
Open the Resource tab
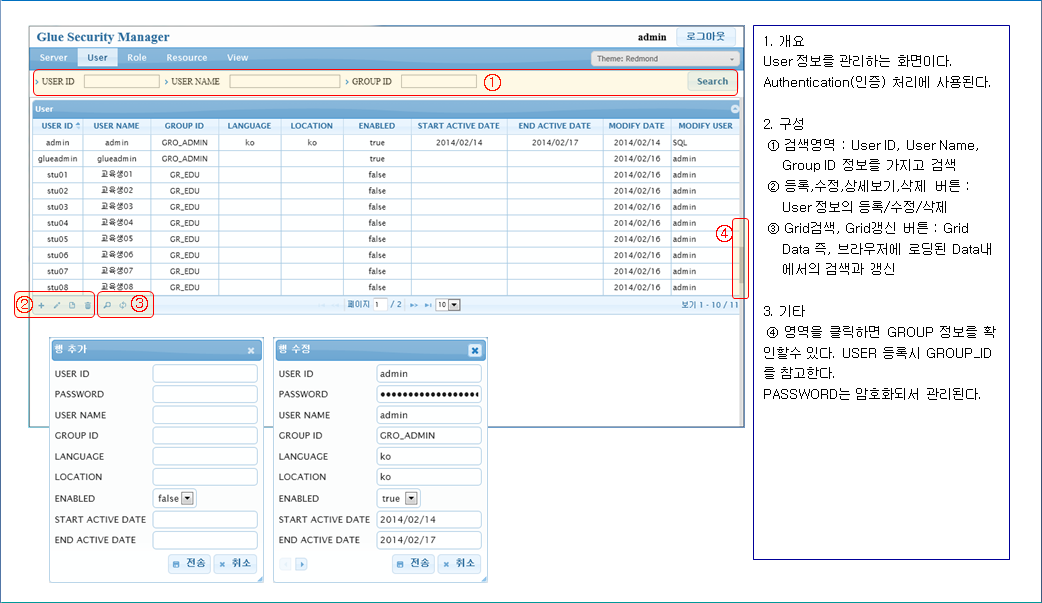pyautogui.click(x=187, y=58)
